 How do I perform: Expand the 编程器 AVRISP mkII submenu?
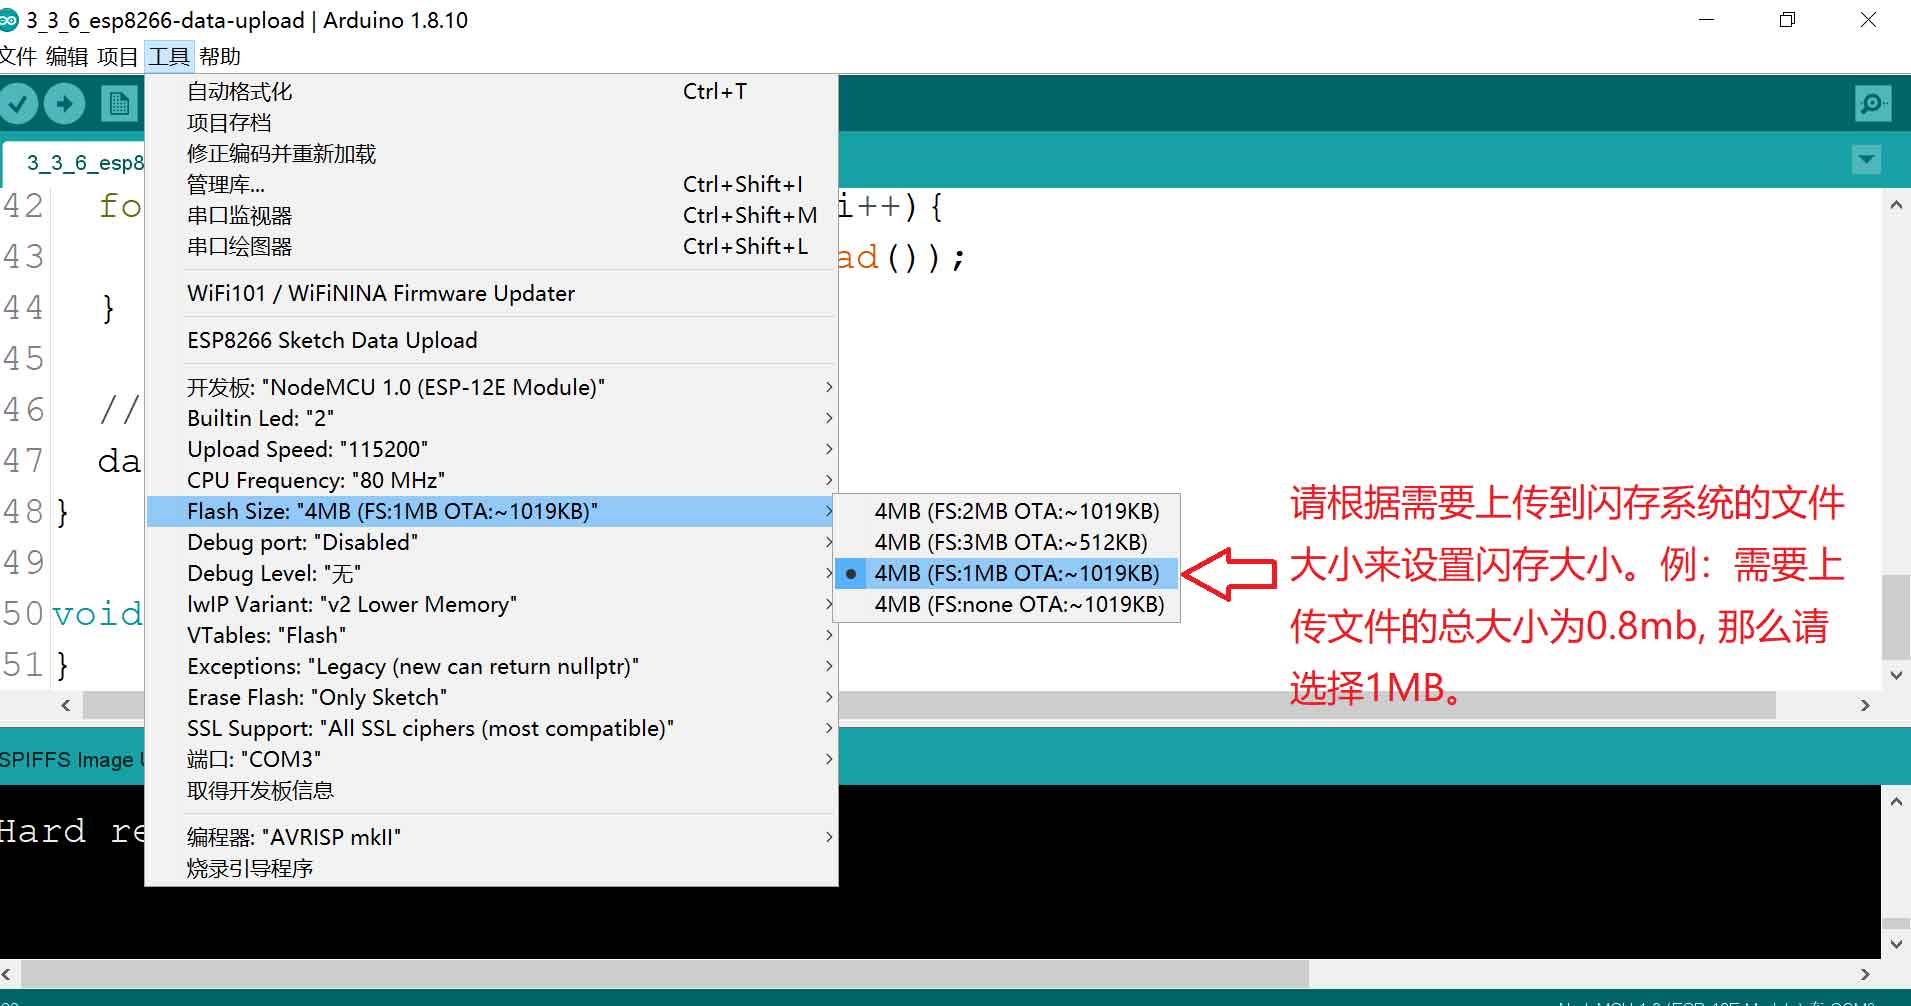click(491, 838)
